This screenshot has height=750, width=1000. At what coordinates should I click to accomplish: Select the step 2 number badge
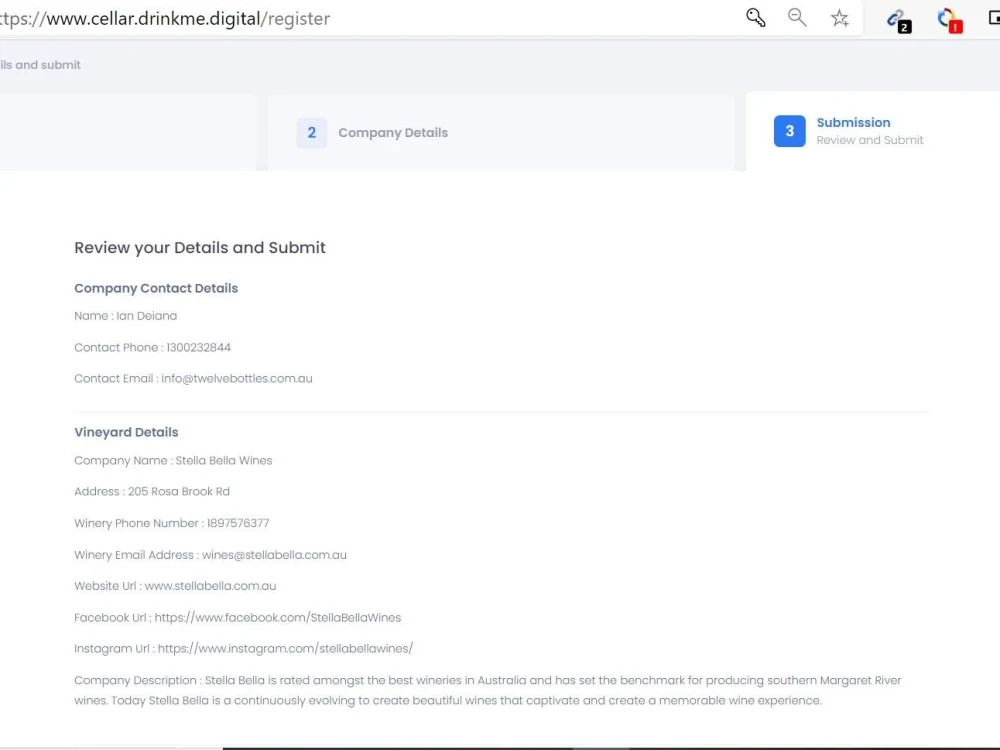point(312,133)
